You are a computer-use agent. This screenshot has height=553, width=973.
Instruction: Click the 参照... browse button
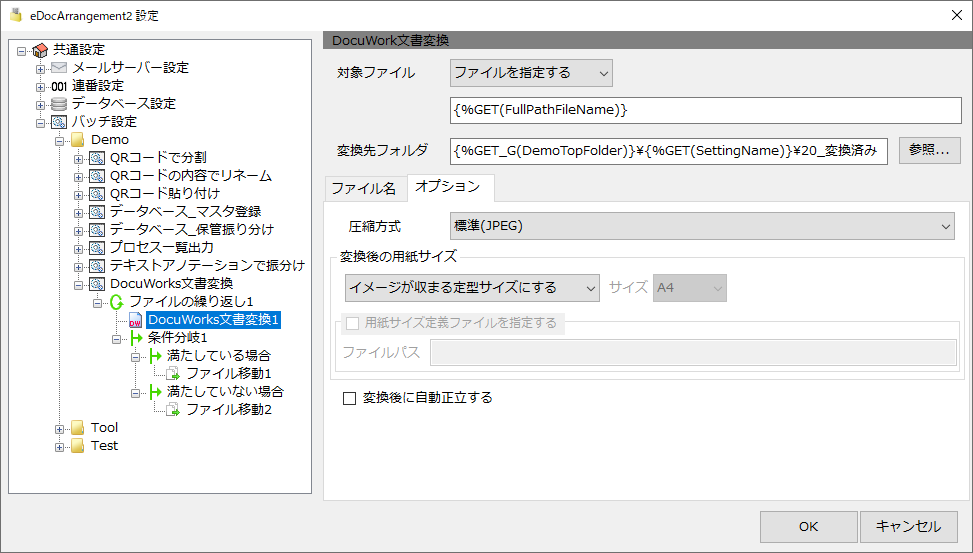point(930,150)
